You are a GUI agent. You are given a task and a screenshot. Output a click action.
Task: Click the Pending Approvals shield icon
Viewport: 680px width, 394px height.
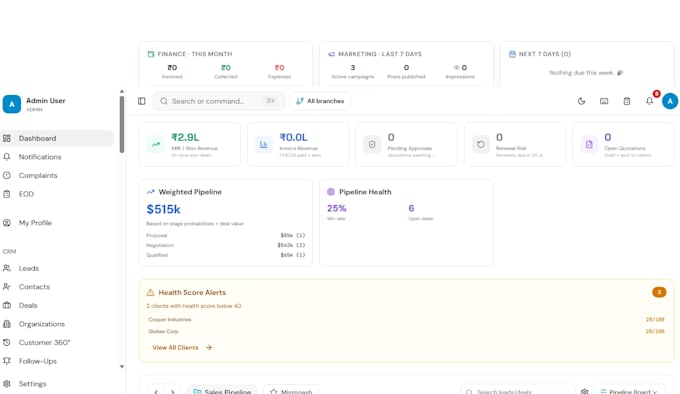click(372, 144)
